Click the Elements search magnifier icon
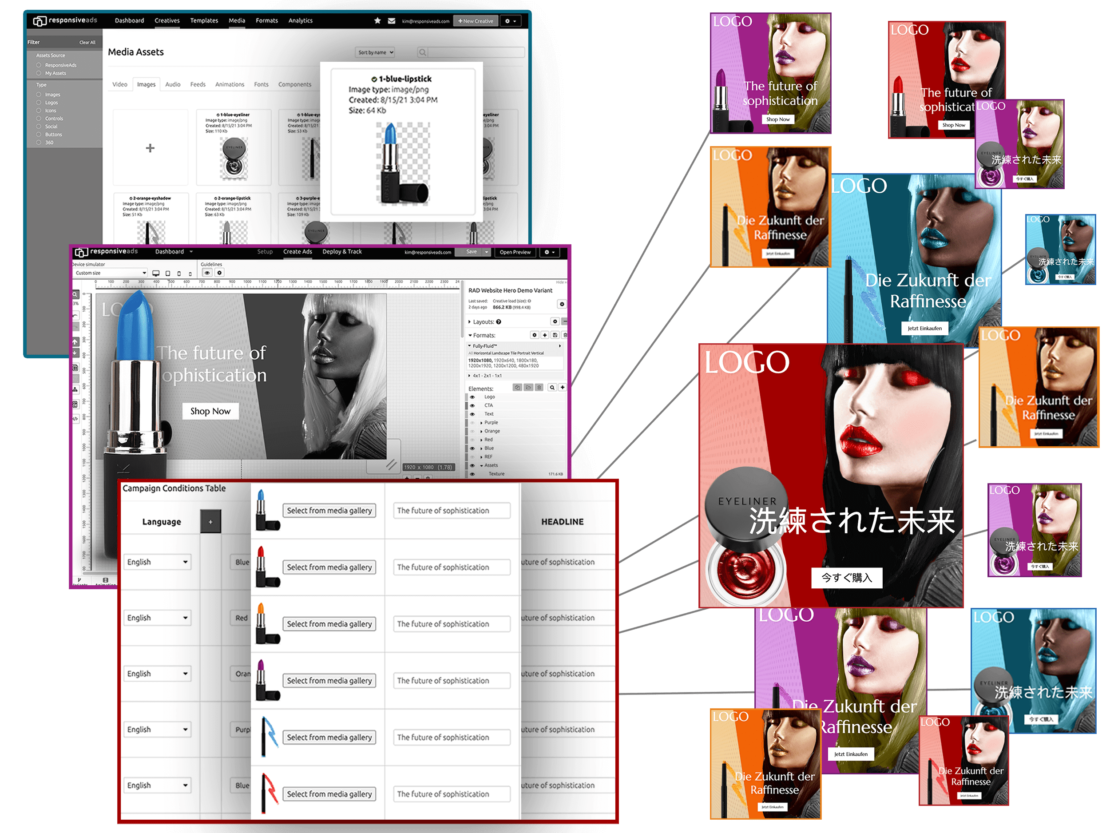The image size is (1110, 833). (552, 388)
